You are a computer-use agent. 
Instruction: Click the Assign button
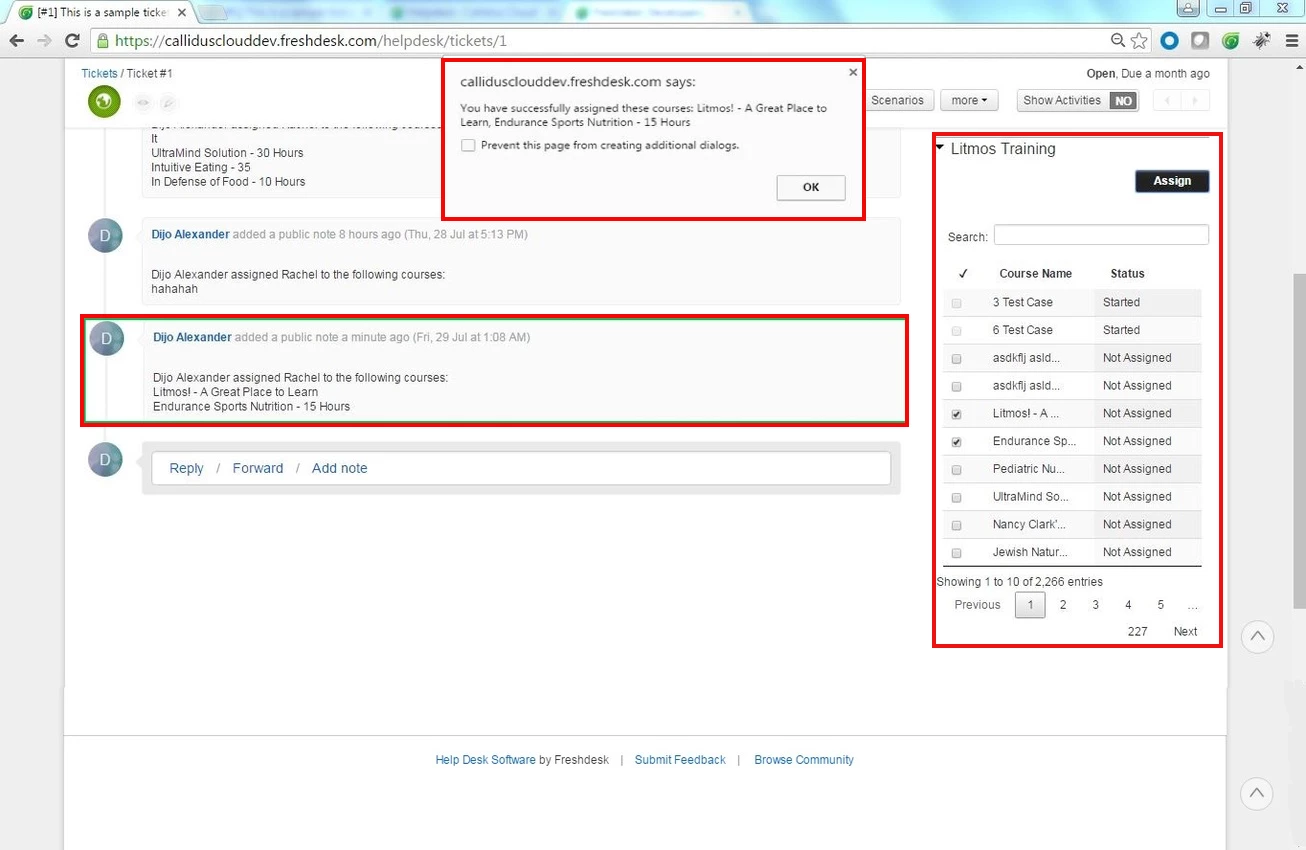coord(1172,181)
